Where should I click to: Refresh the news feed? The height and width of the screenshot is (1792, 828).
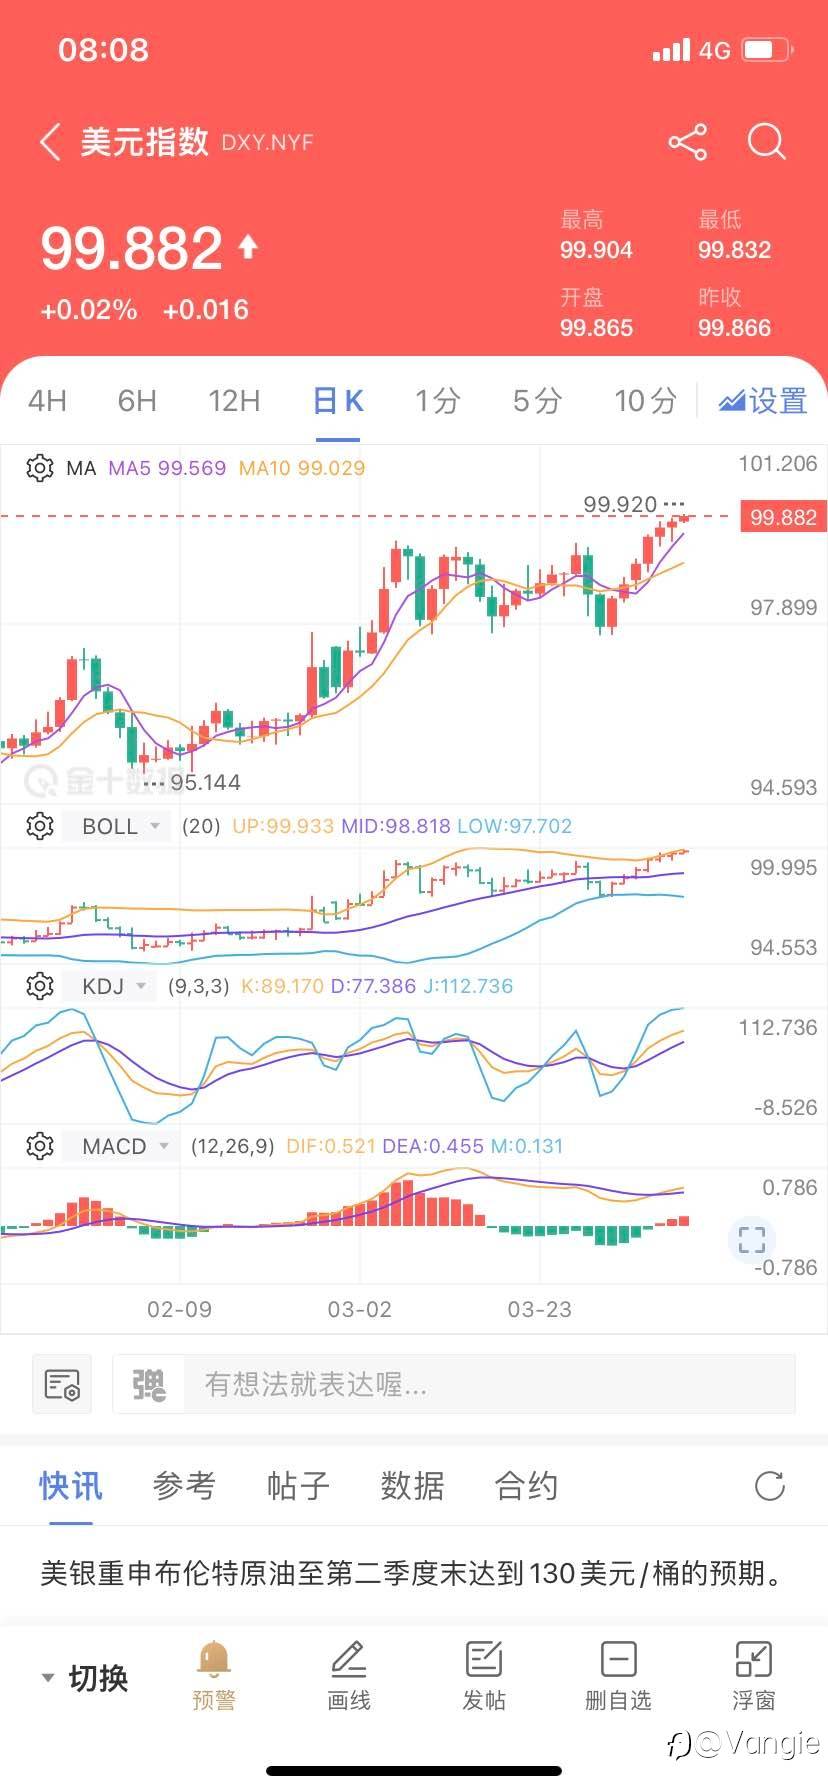tap(769, 1486)
